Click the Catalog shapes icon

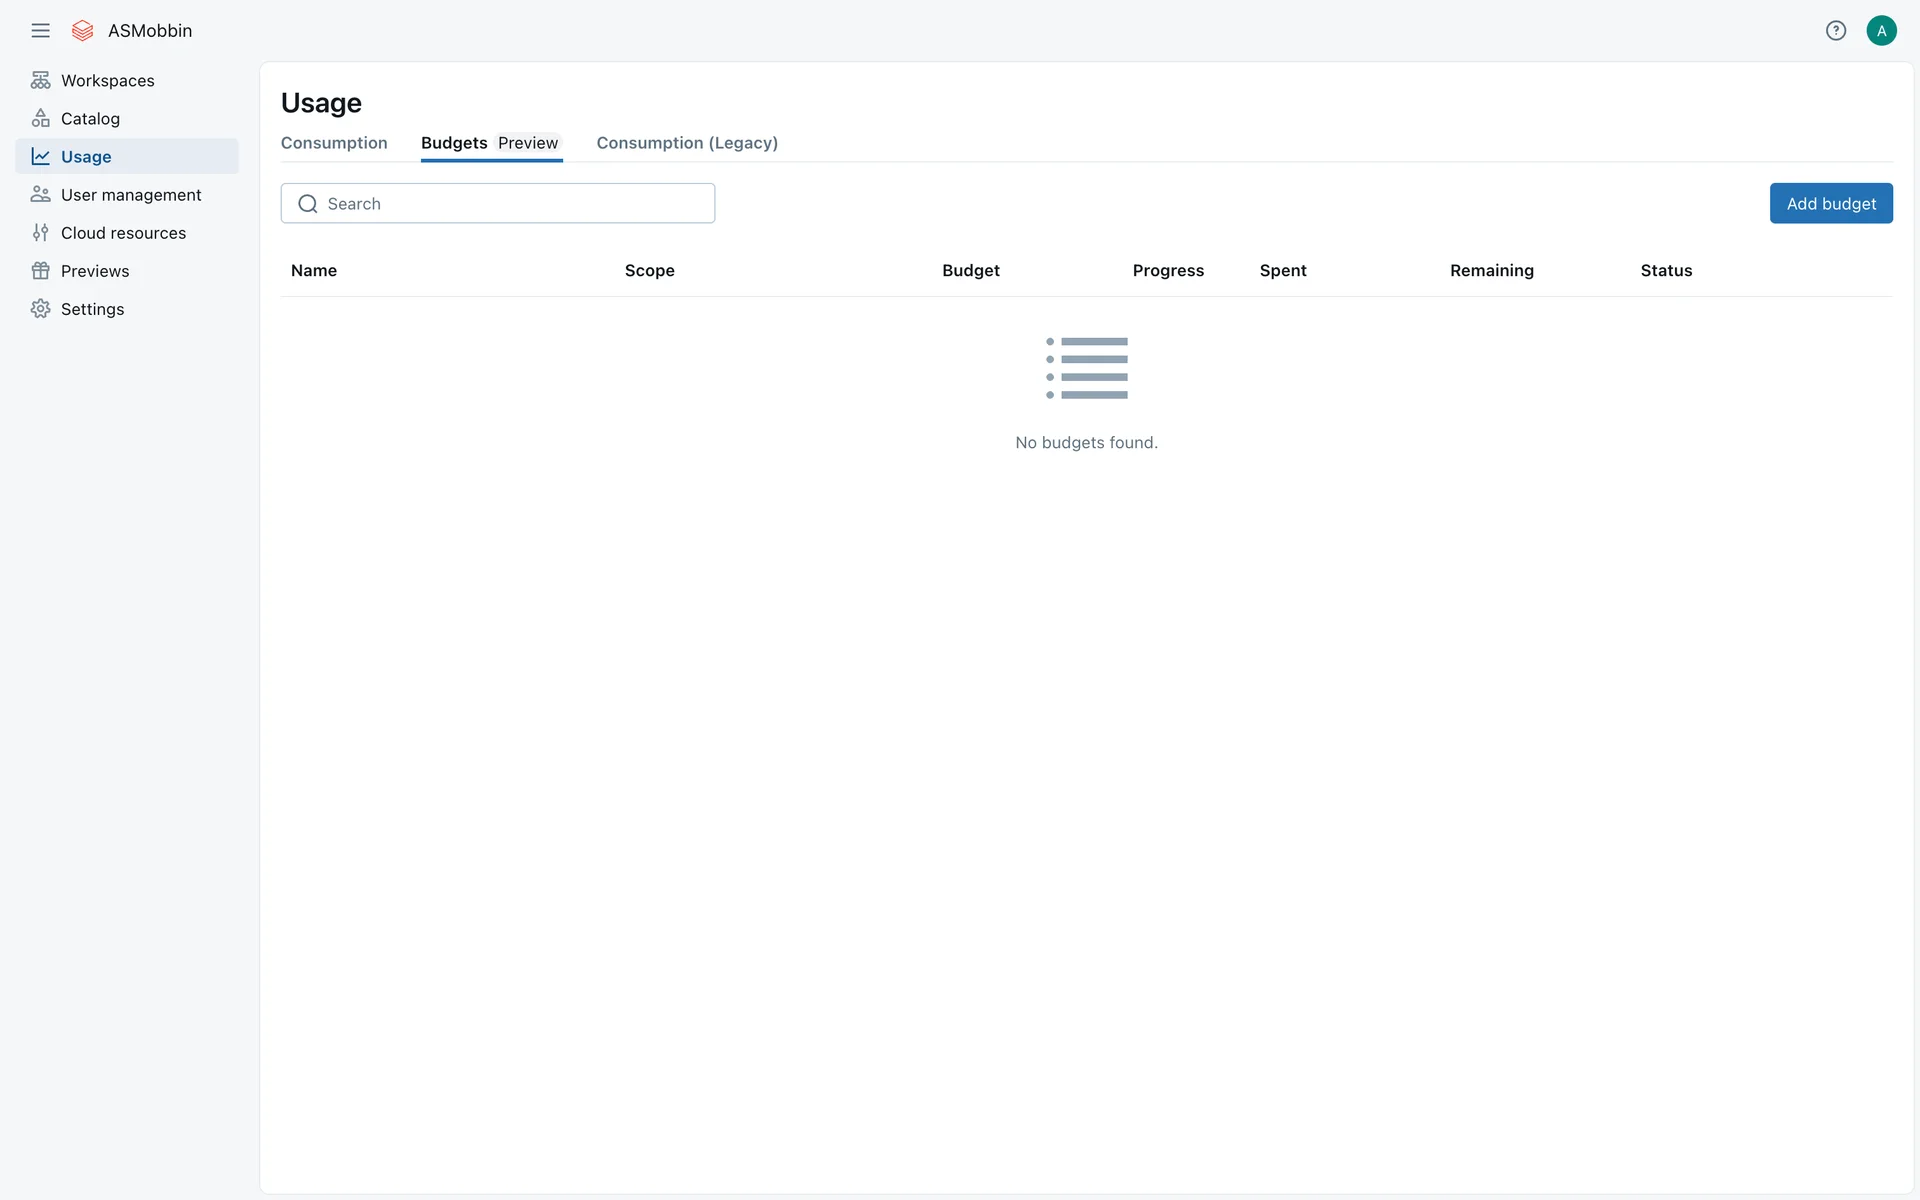point(40,118)
